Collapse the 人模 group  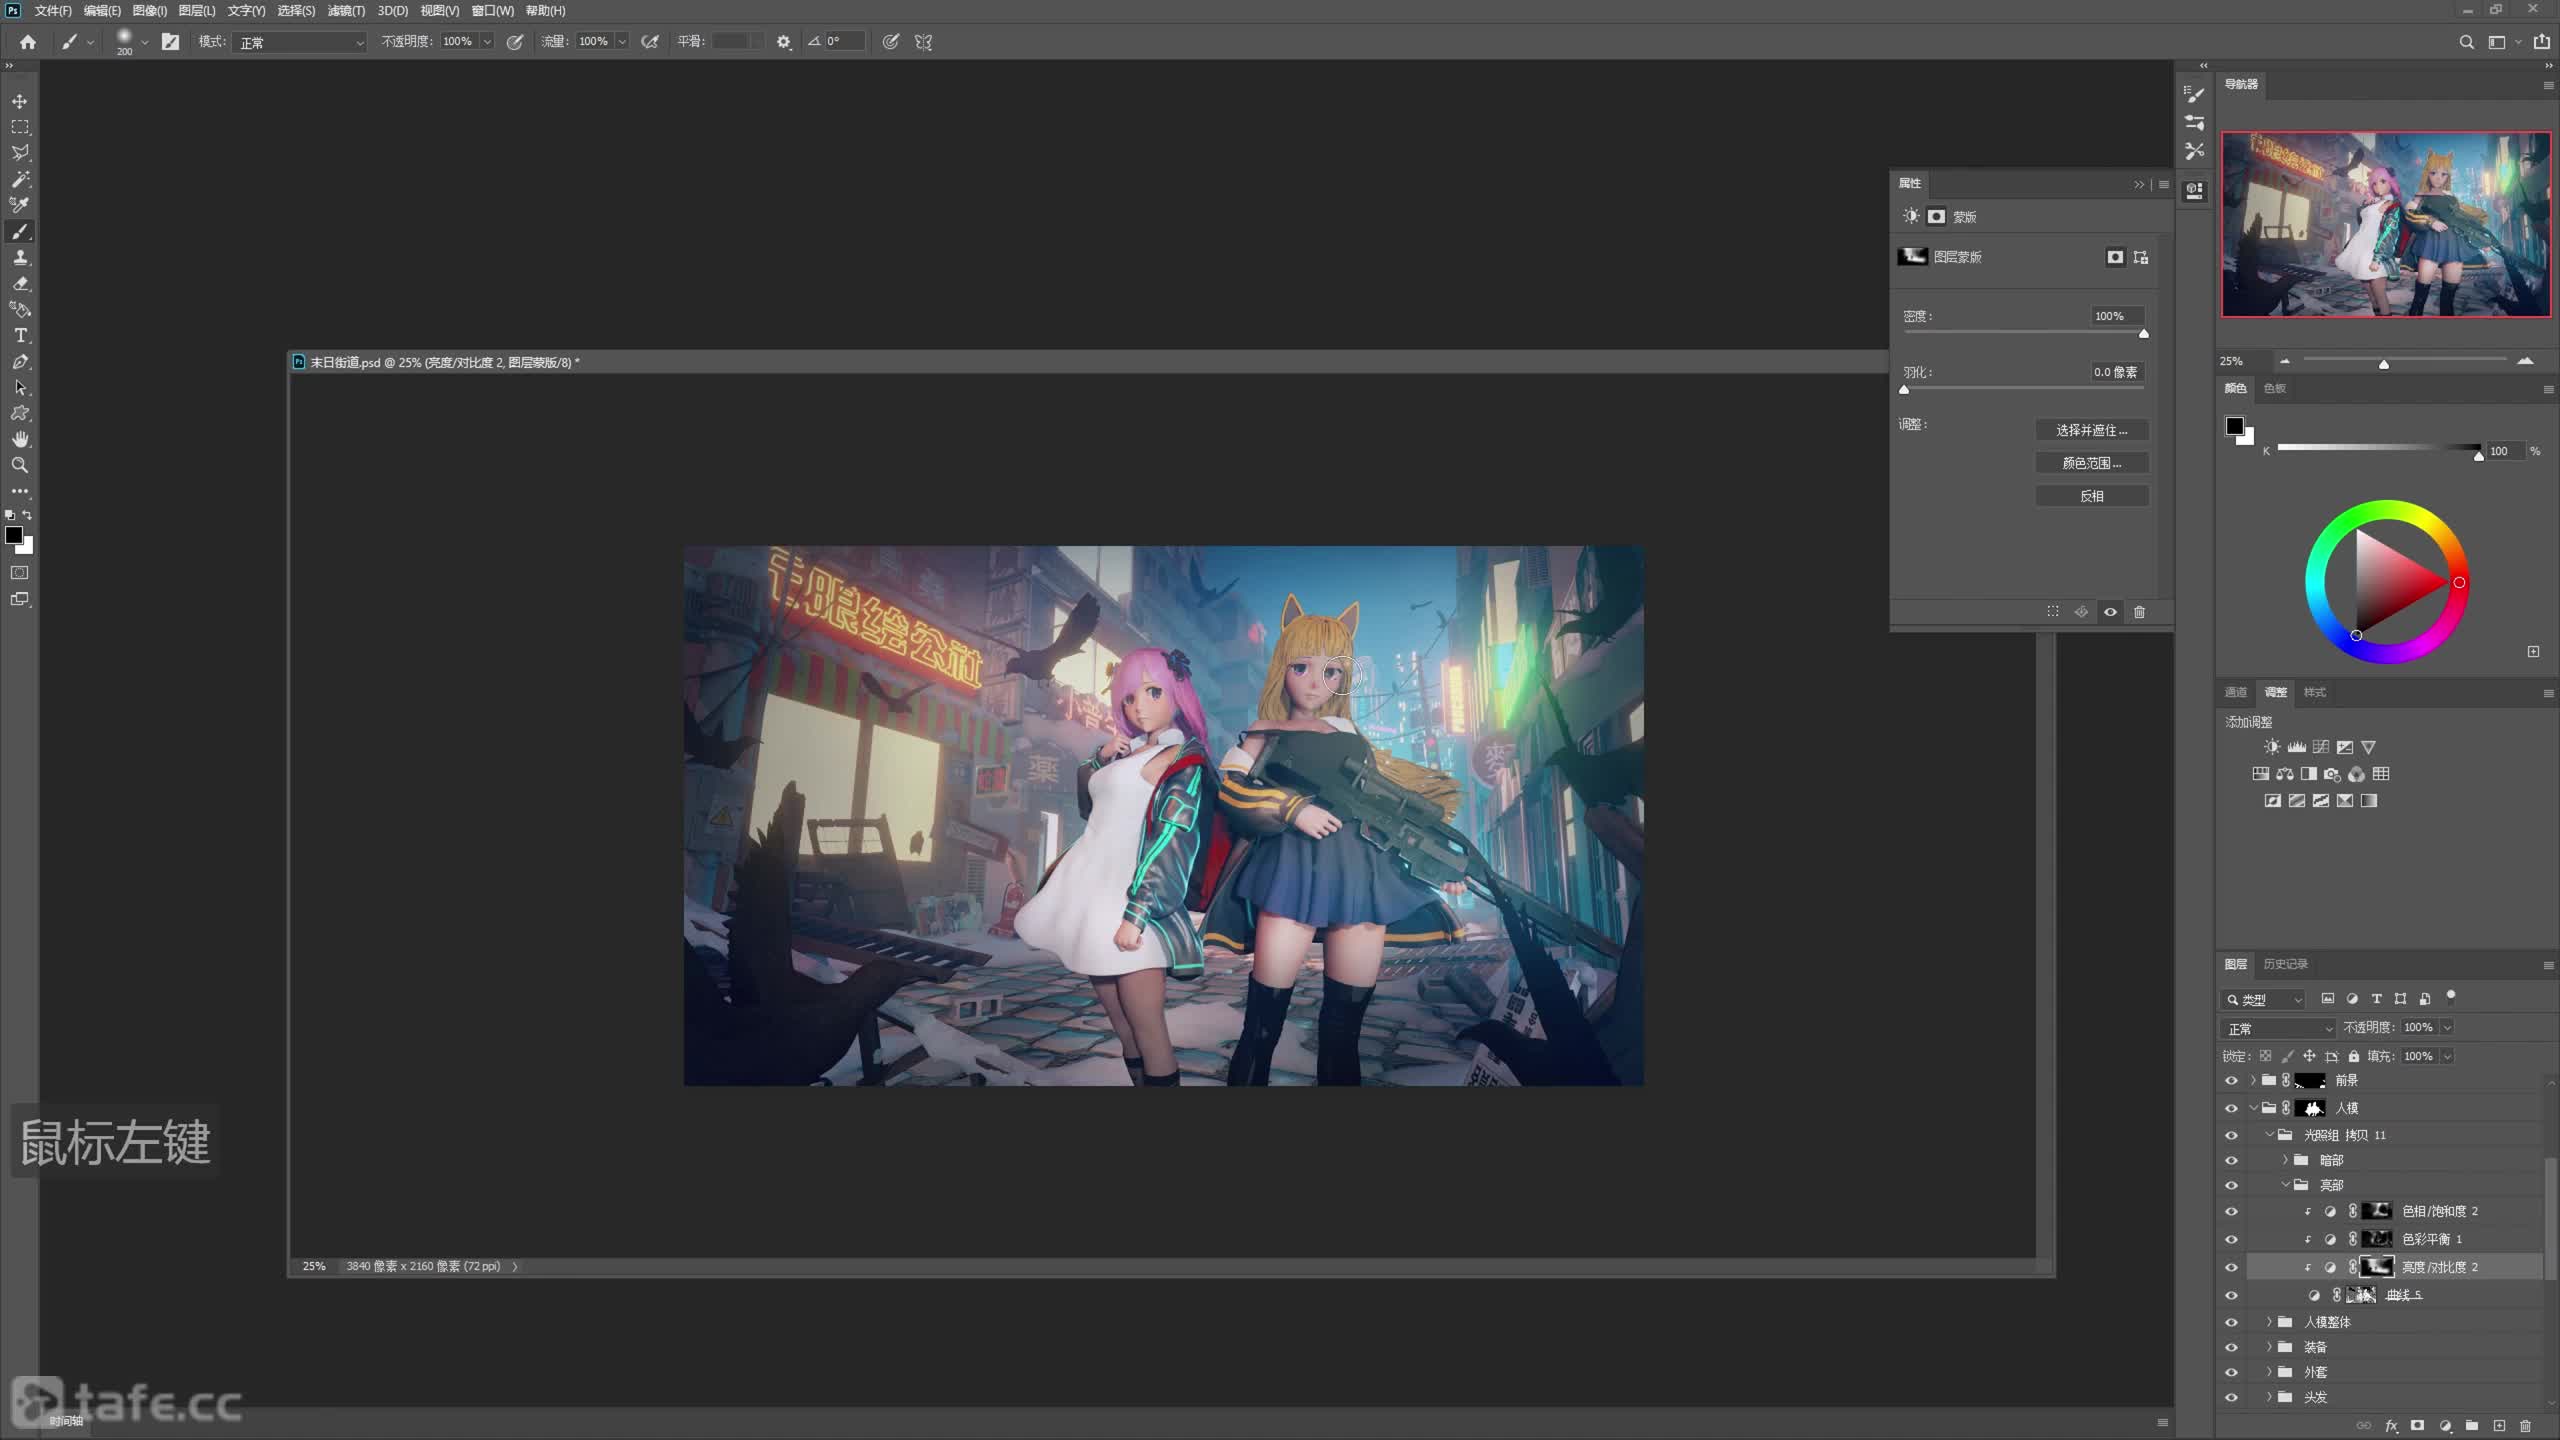pos(2253,1108)
